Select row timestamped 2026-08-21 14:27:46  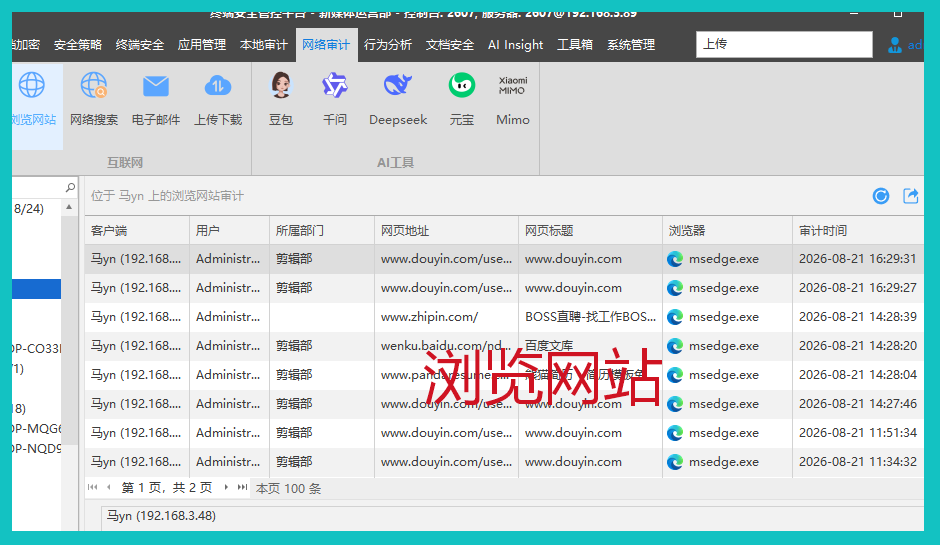(x=504, y=404)
